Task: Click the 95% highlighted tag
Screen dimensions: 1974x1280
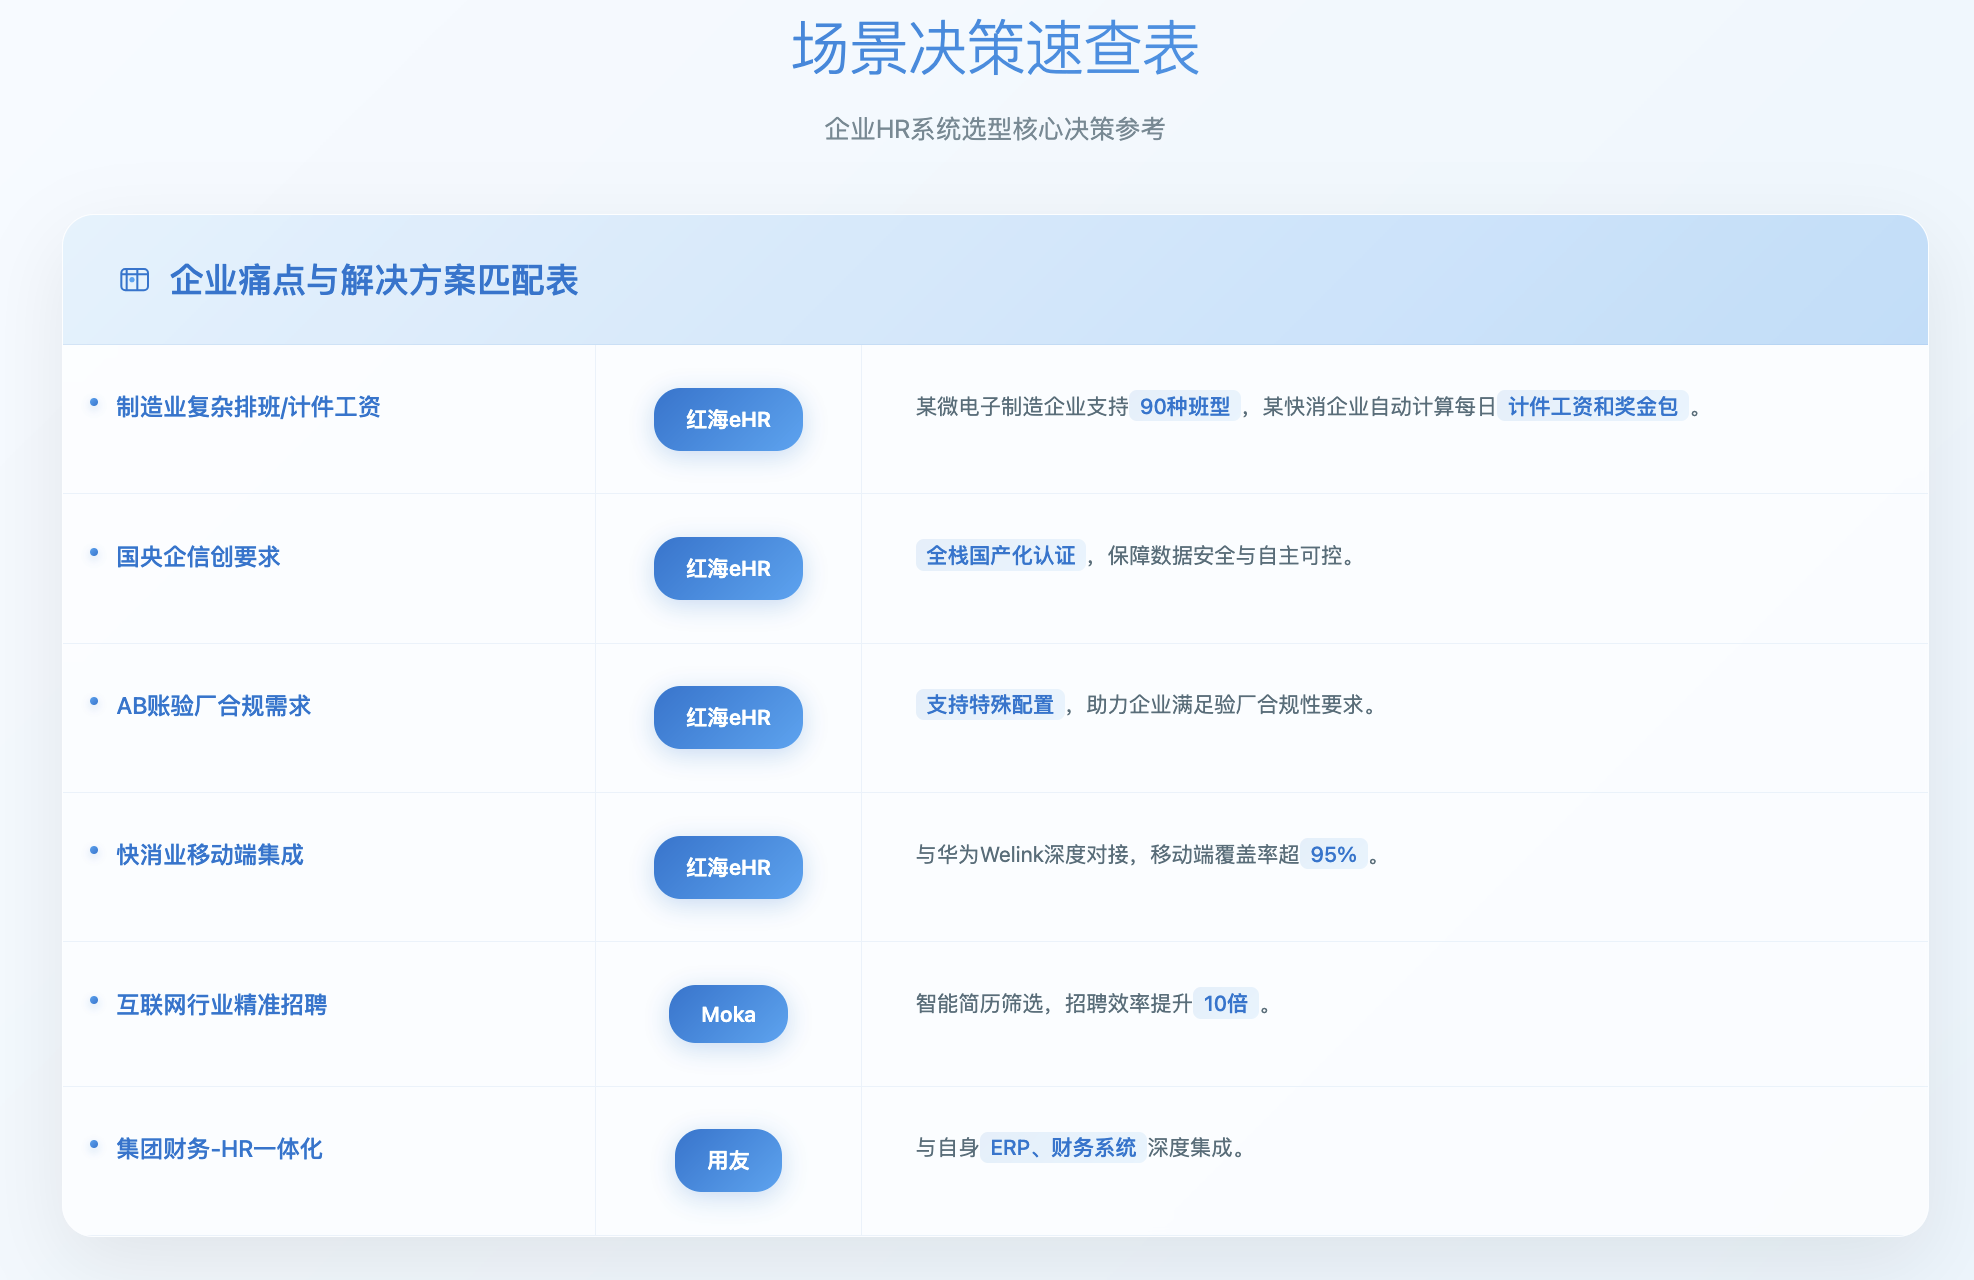Action: click(1333, 854)
